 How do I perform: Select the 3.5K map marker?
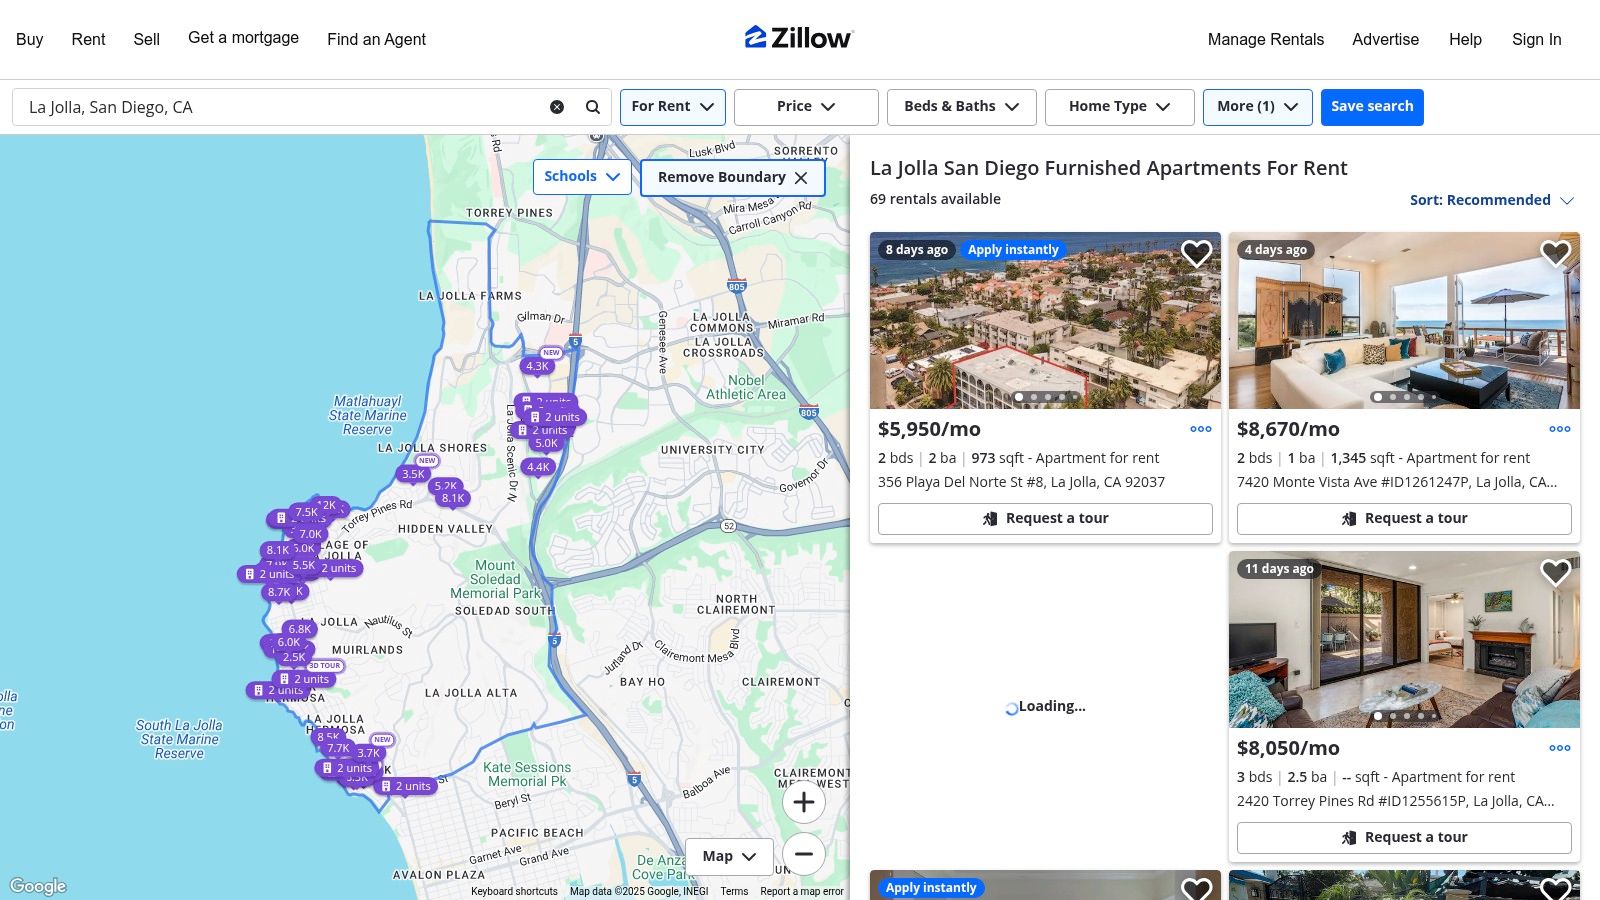pos(413,474)
